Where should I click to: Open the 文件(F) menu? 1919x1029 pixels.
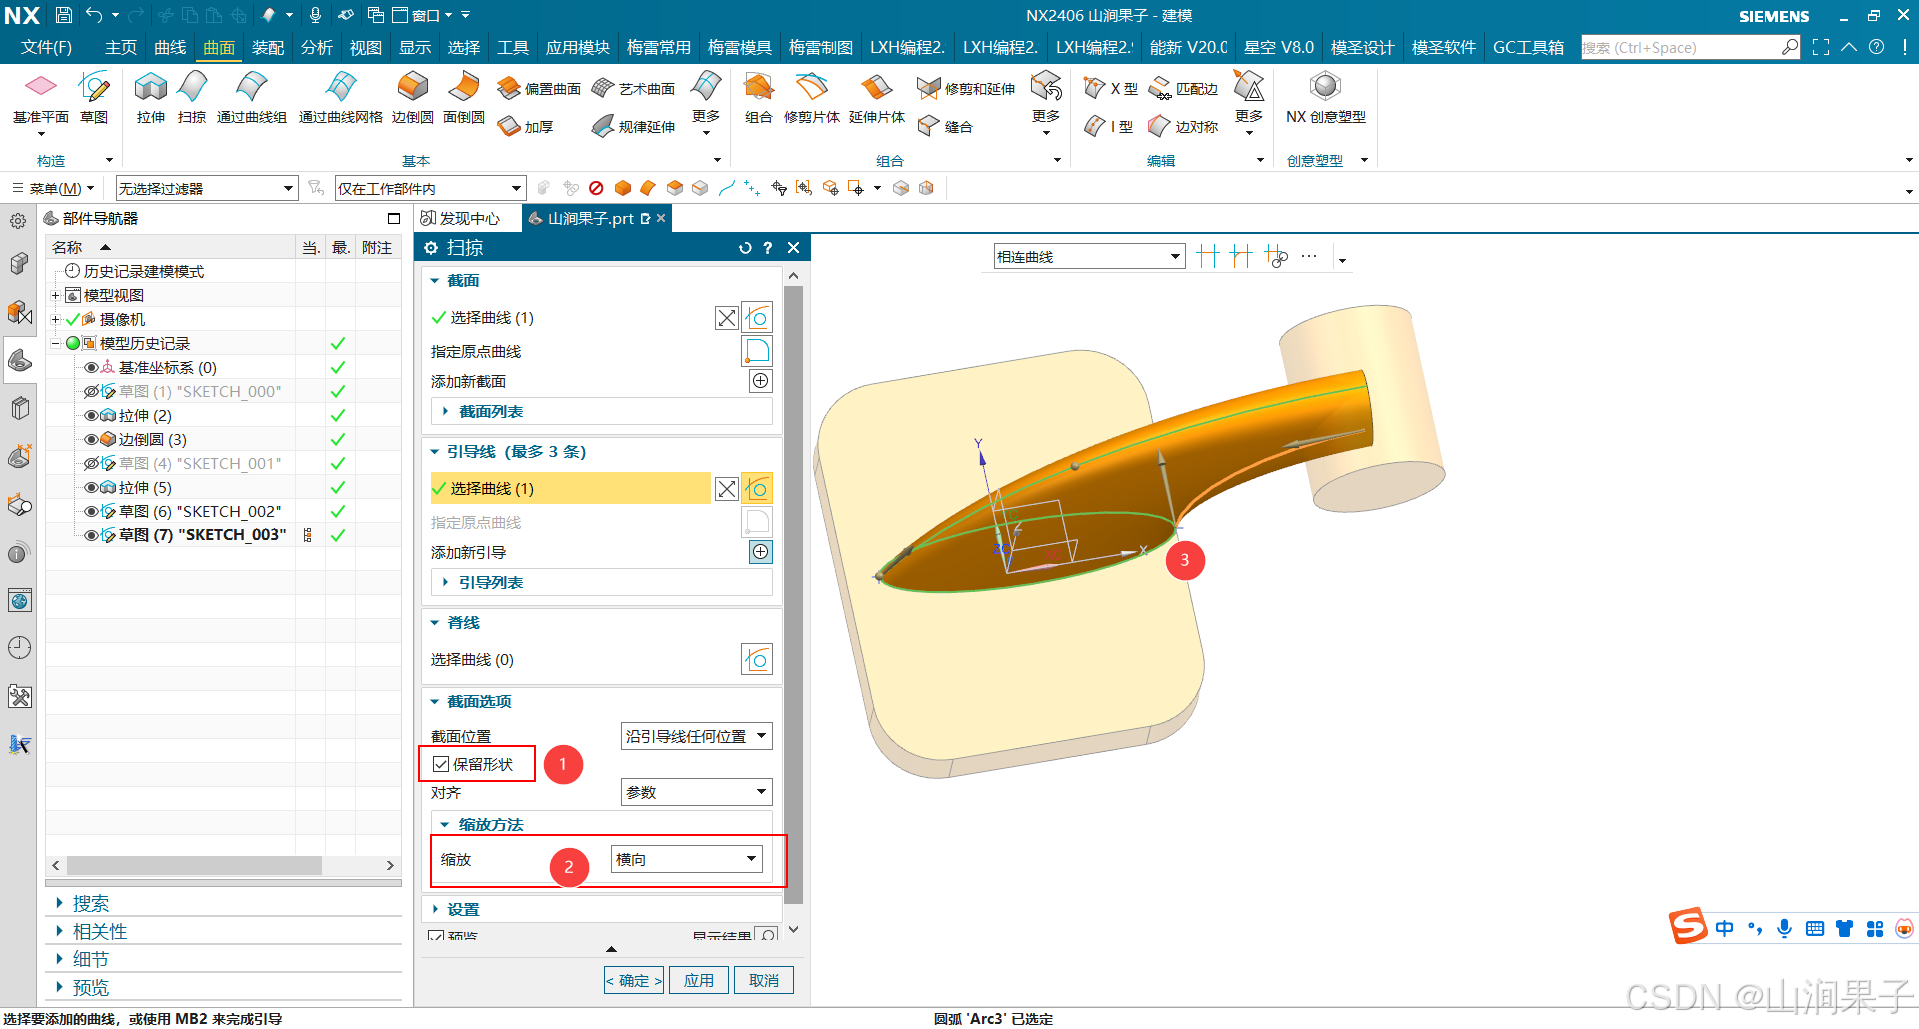[47, 47]
